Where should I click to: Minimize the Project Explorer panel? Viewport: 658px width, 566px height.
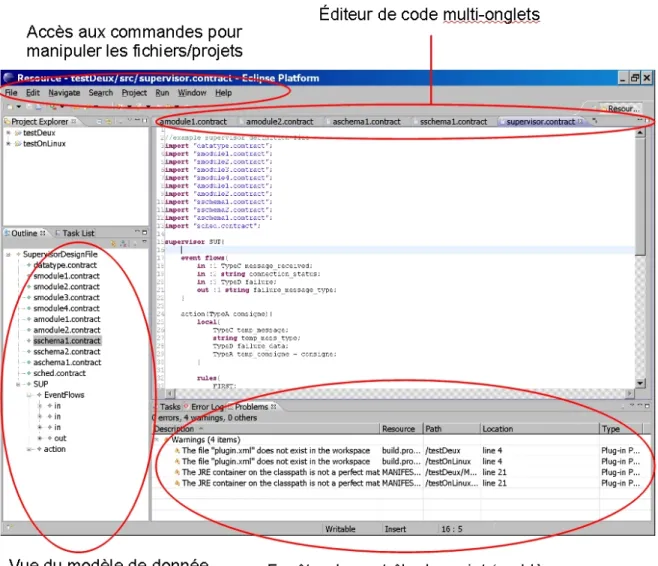pyautogui.click(x=137, y=120)
